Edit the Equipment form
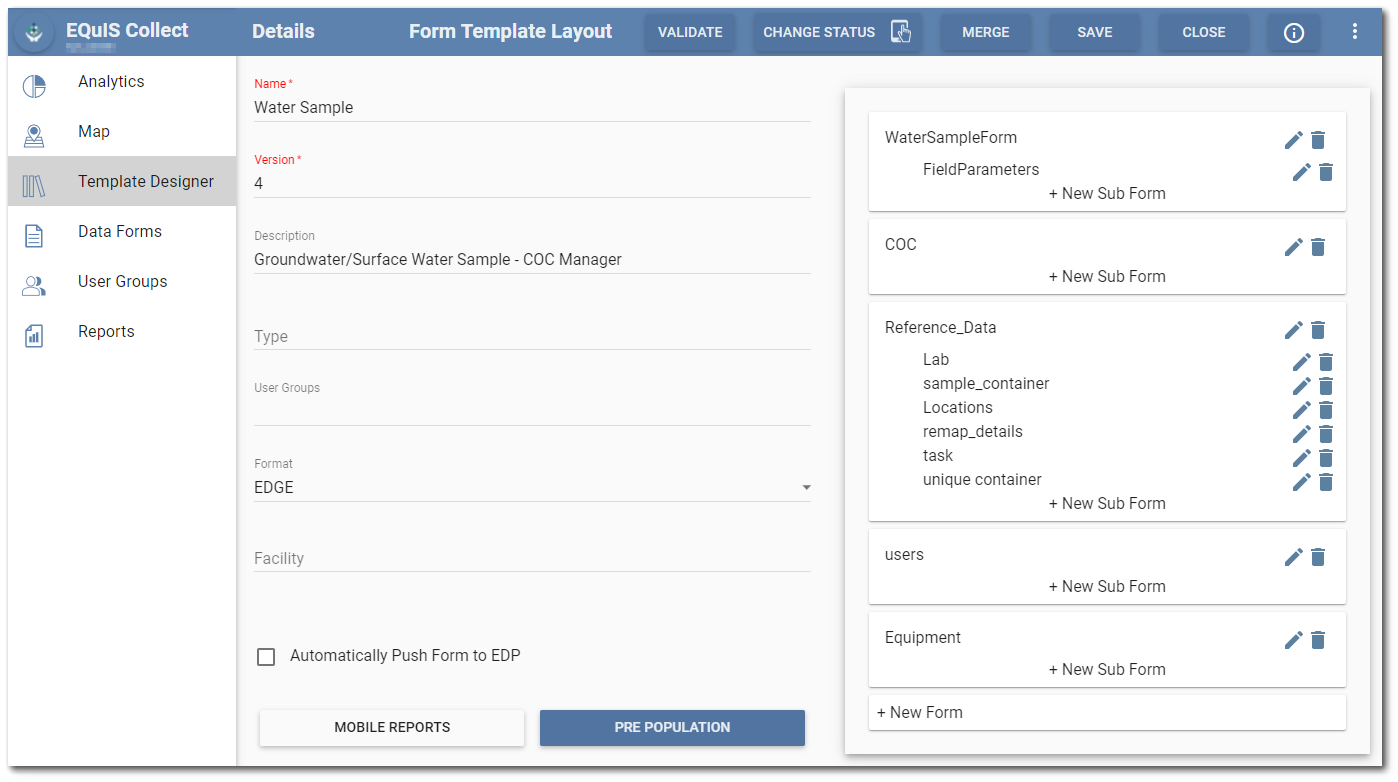This screenshot has width=1398, height=782. pos(1293,640)
